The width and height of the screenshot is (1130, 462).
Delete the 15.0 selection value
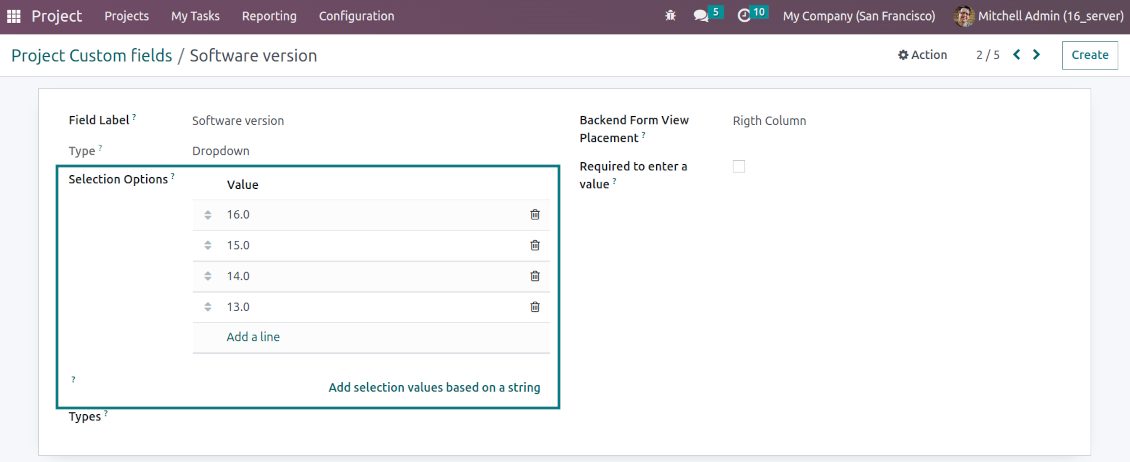tap(535, 246)
